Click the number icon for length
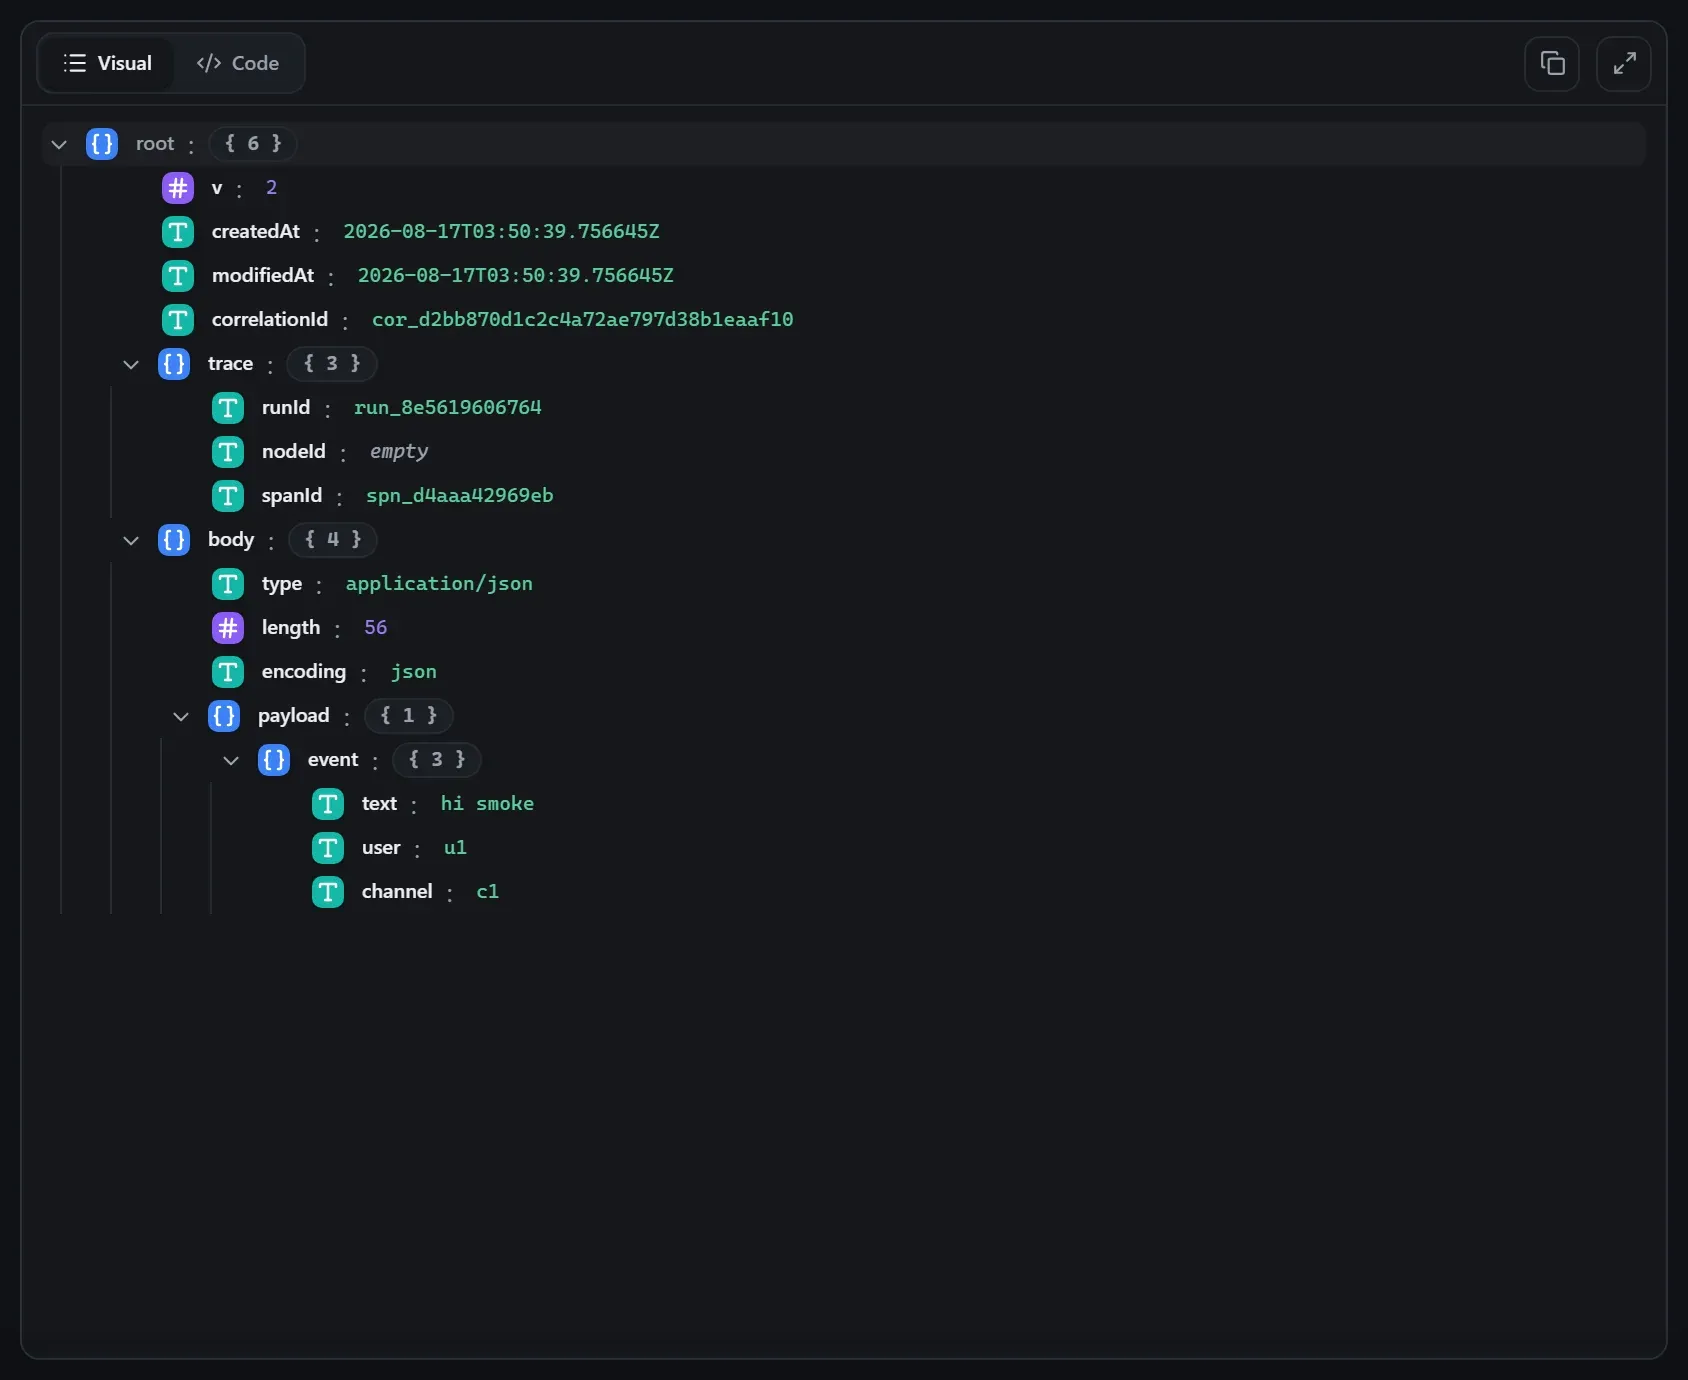 pyautogui.click(x=228, y=628)
